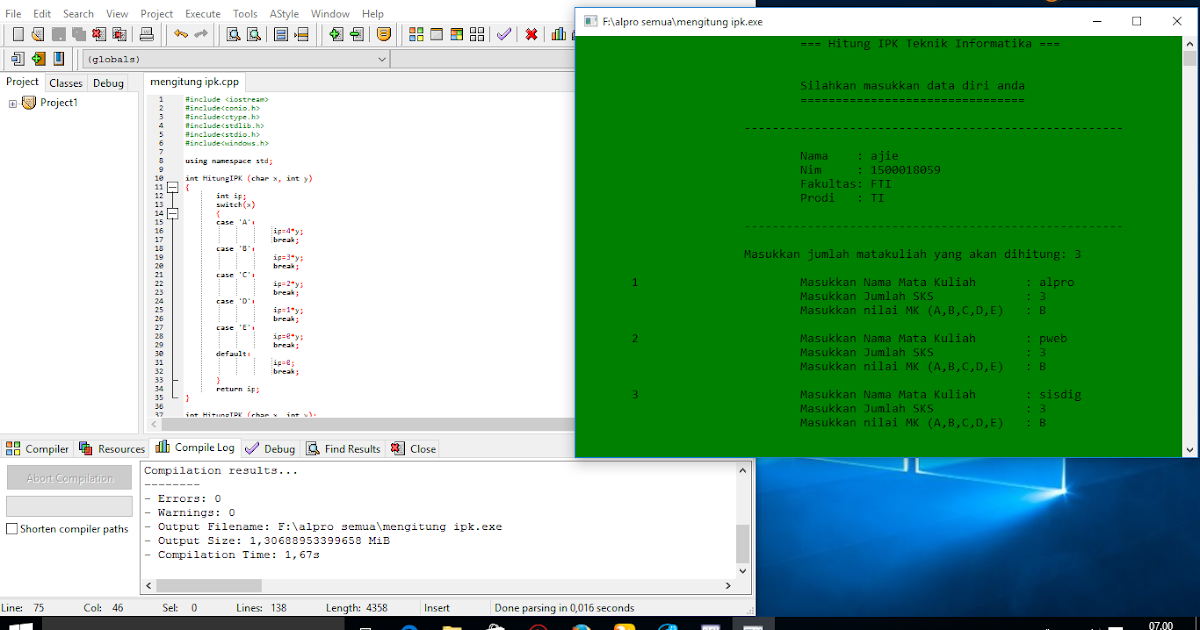Save the current file via toolbar
Image resolution: width=1200 pixels, height=630 pixels.
point(58,34)
